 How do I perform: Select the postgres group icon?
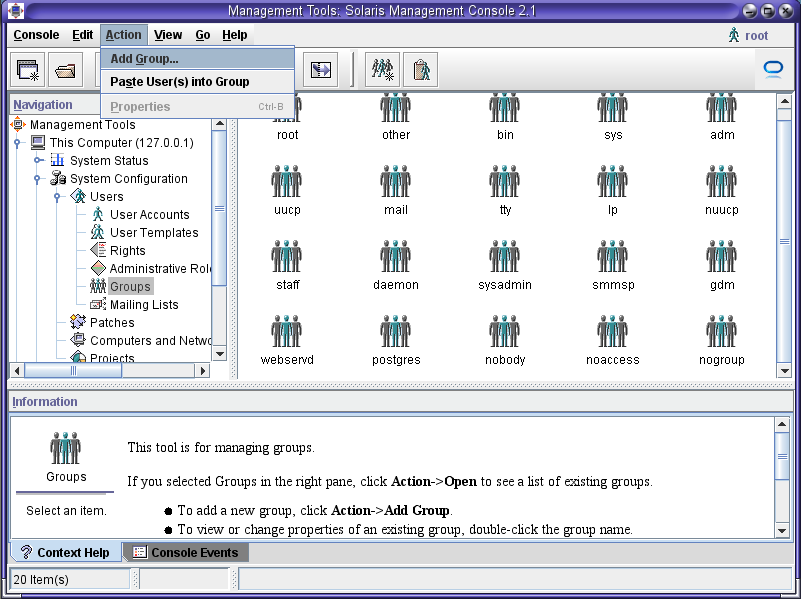[x=395, y=331]
